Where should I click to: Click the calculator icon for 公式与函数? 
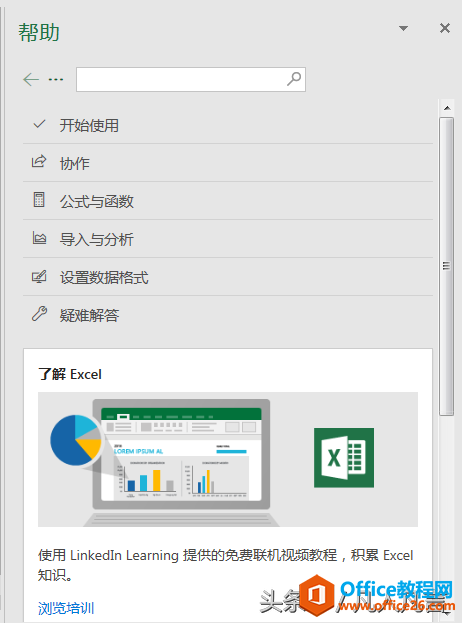tap(39, 200)
